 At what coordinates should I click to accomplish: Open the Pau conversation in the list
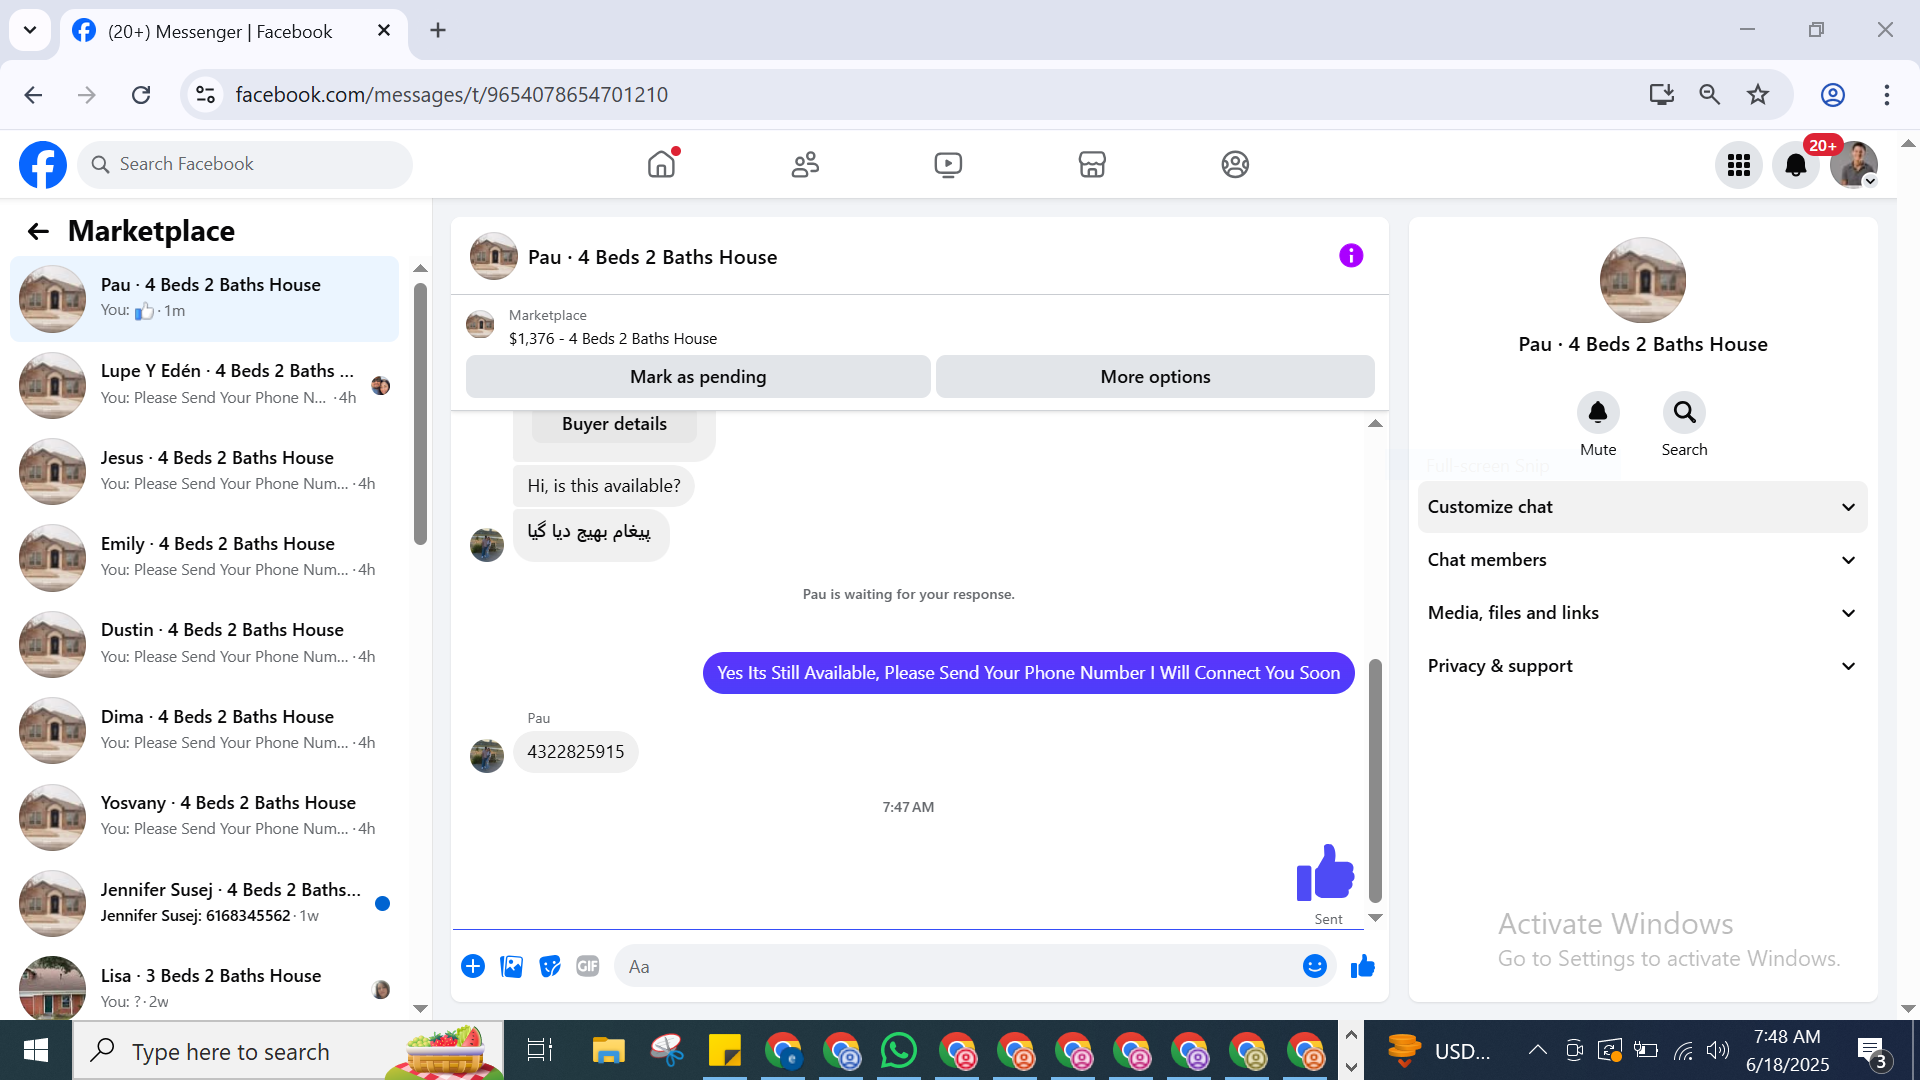point(204,298)
